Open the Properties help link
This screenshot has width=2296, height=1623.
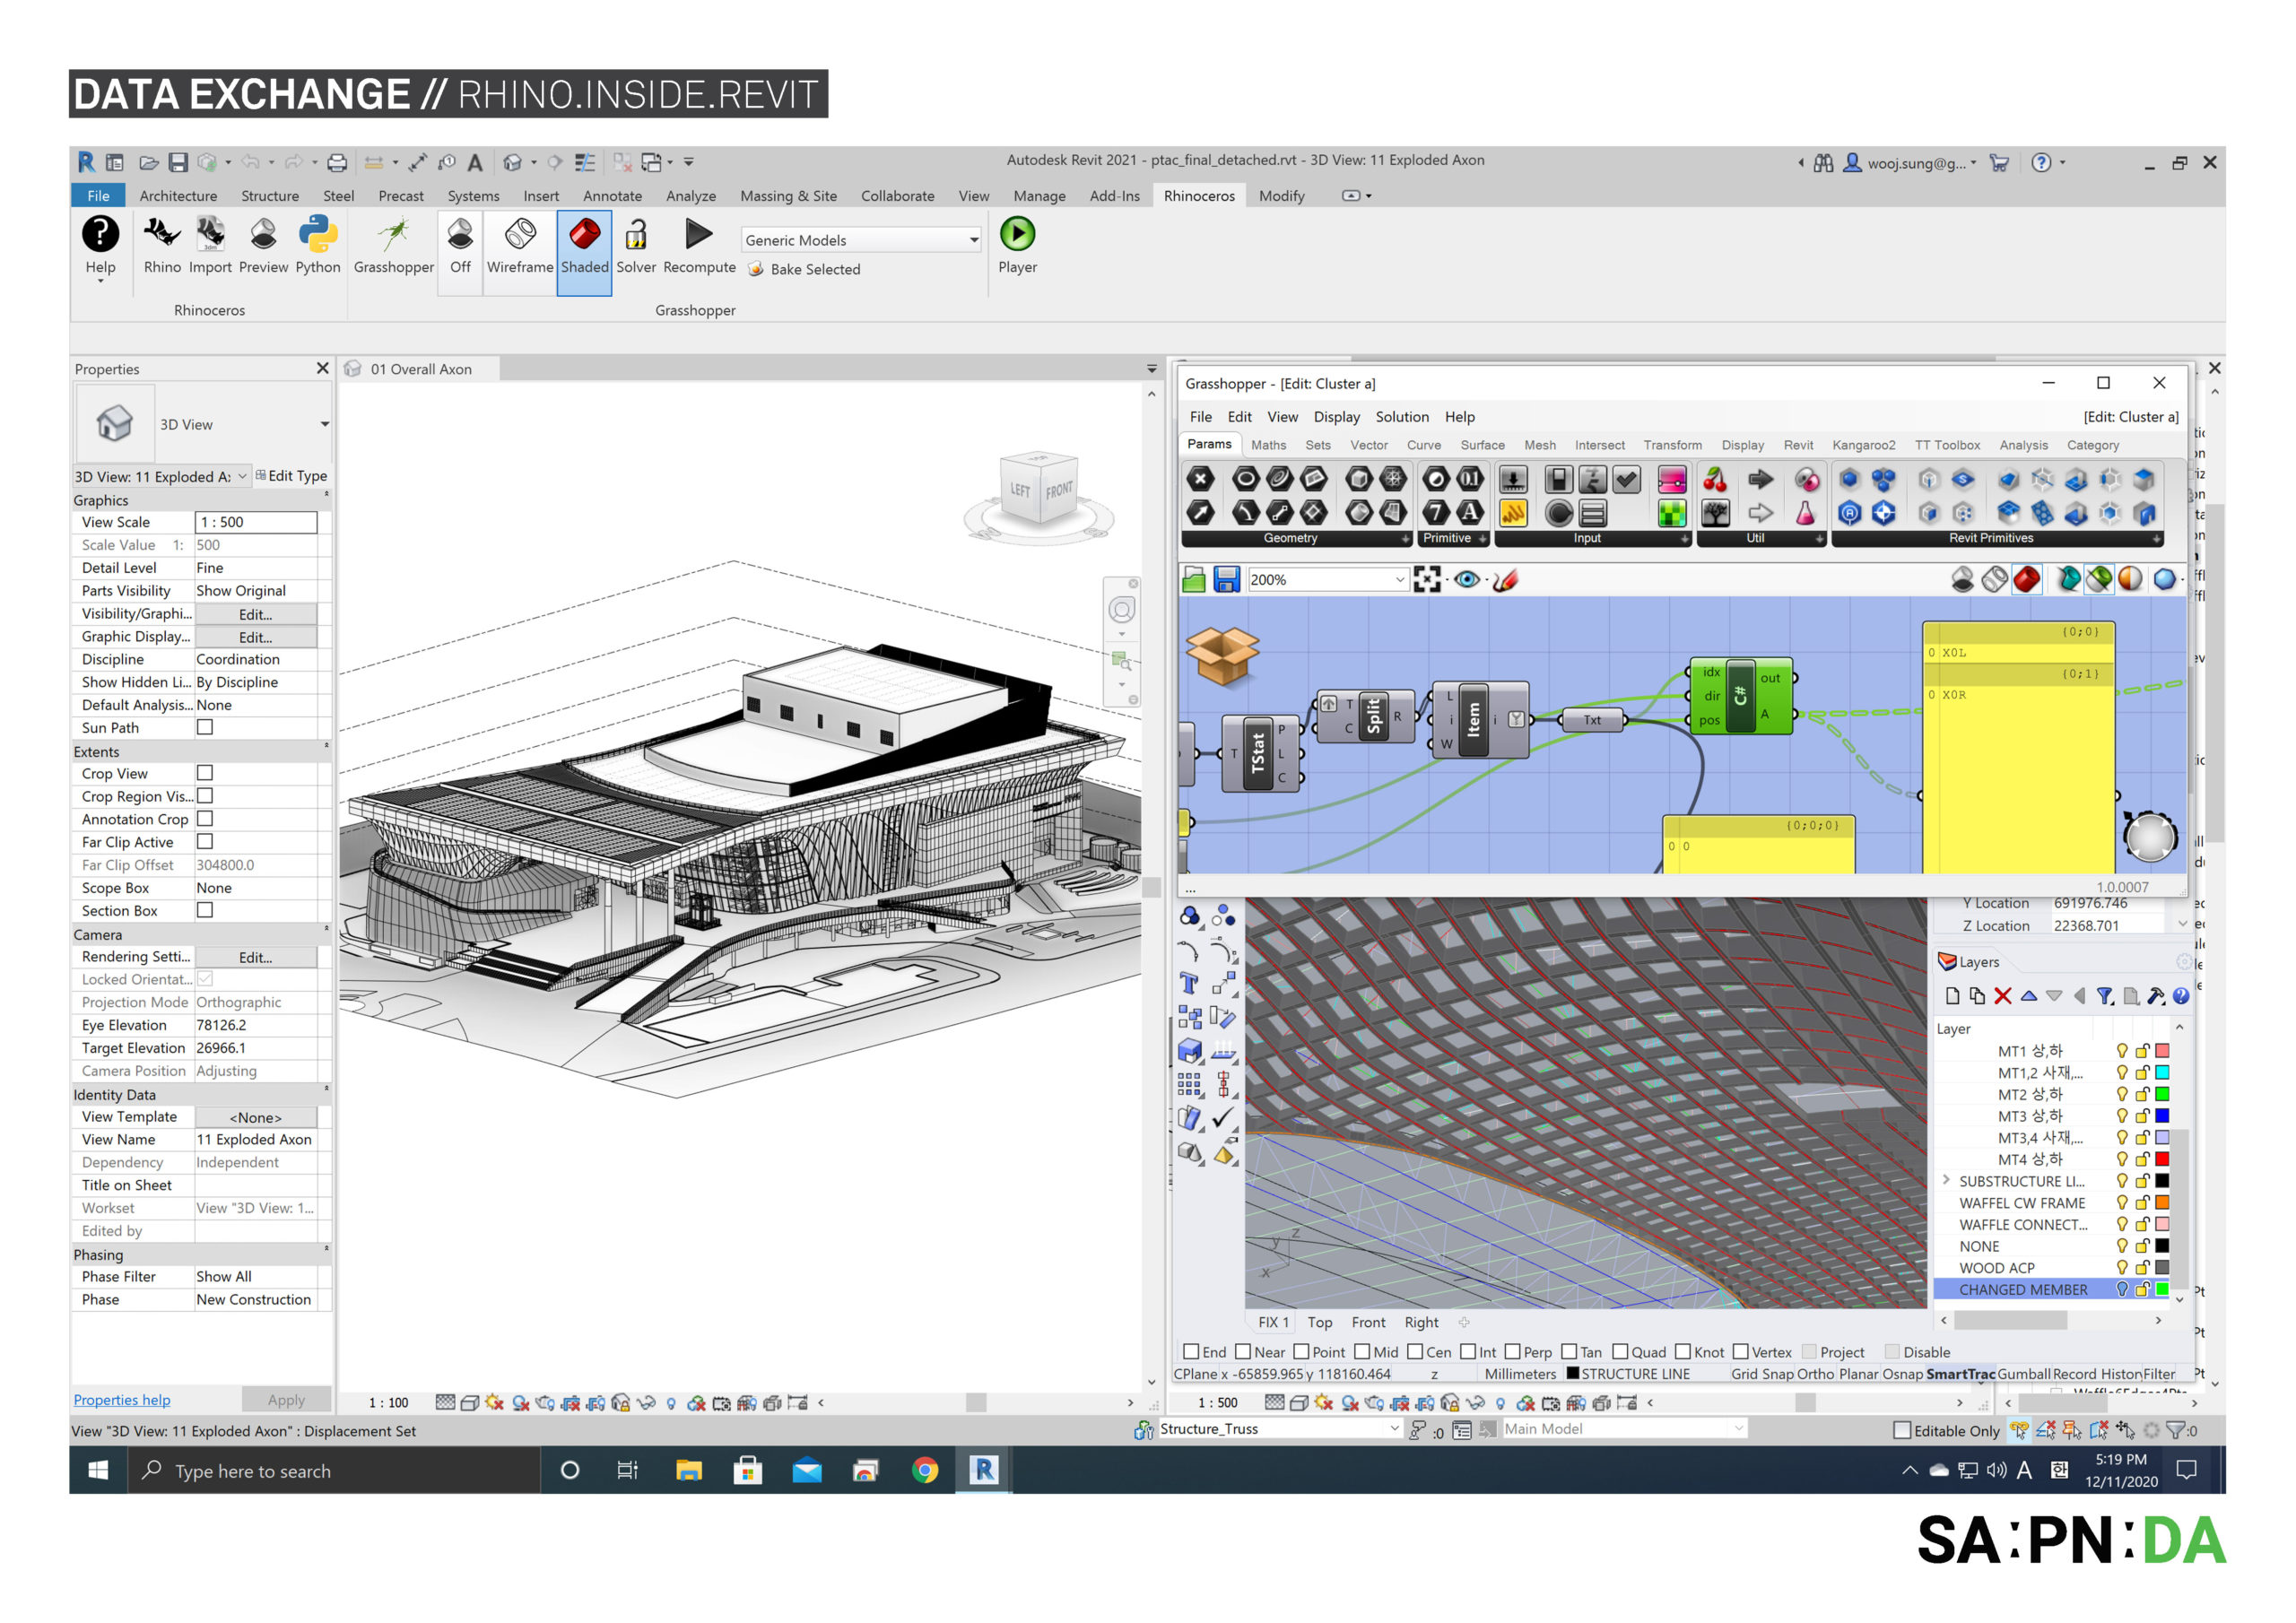tap(122, 1400)
